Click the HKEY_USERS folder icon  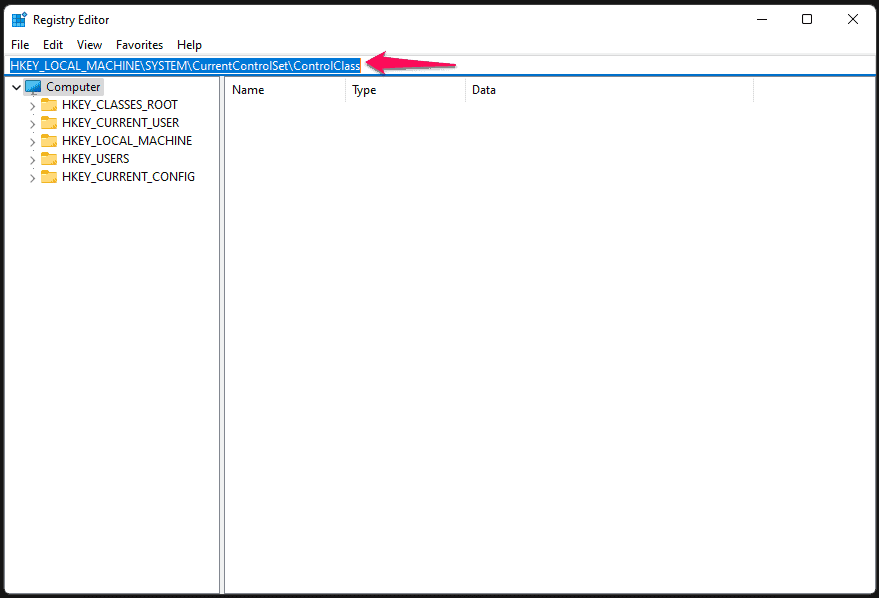point(49,159)
